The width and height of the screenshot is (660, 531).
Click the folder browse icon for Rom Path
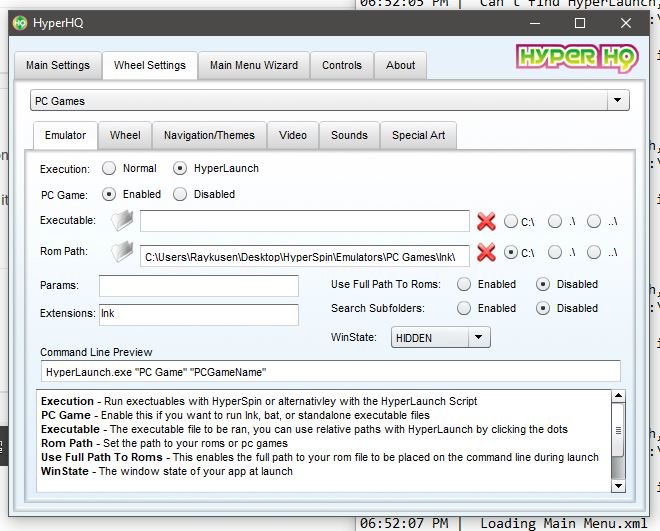tap(121, 254)
